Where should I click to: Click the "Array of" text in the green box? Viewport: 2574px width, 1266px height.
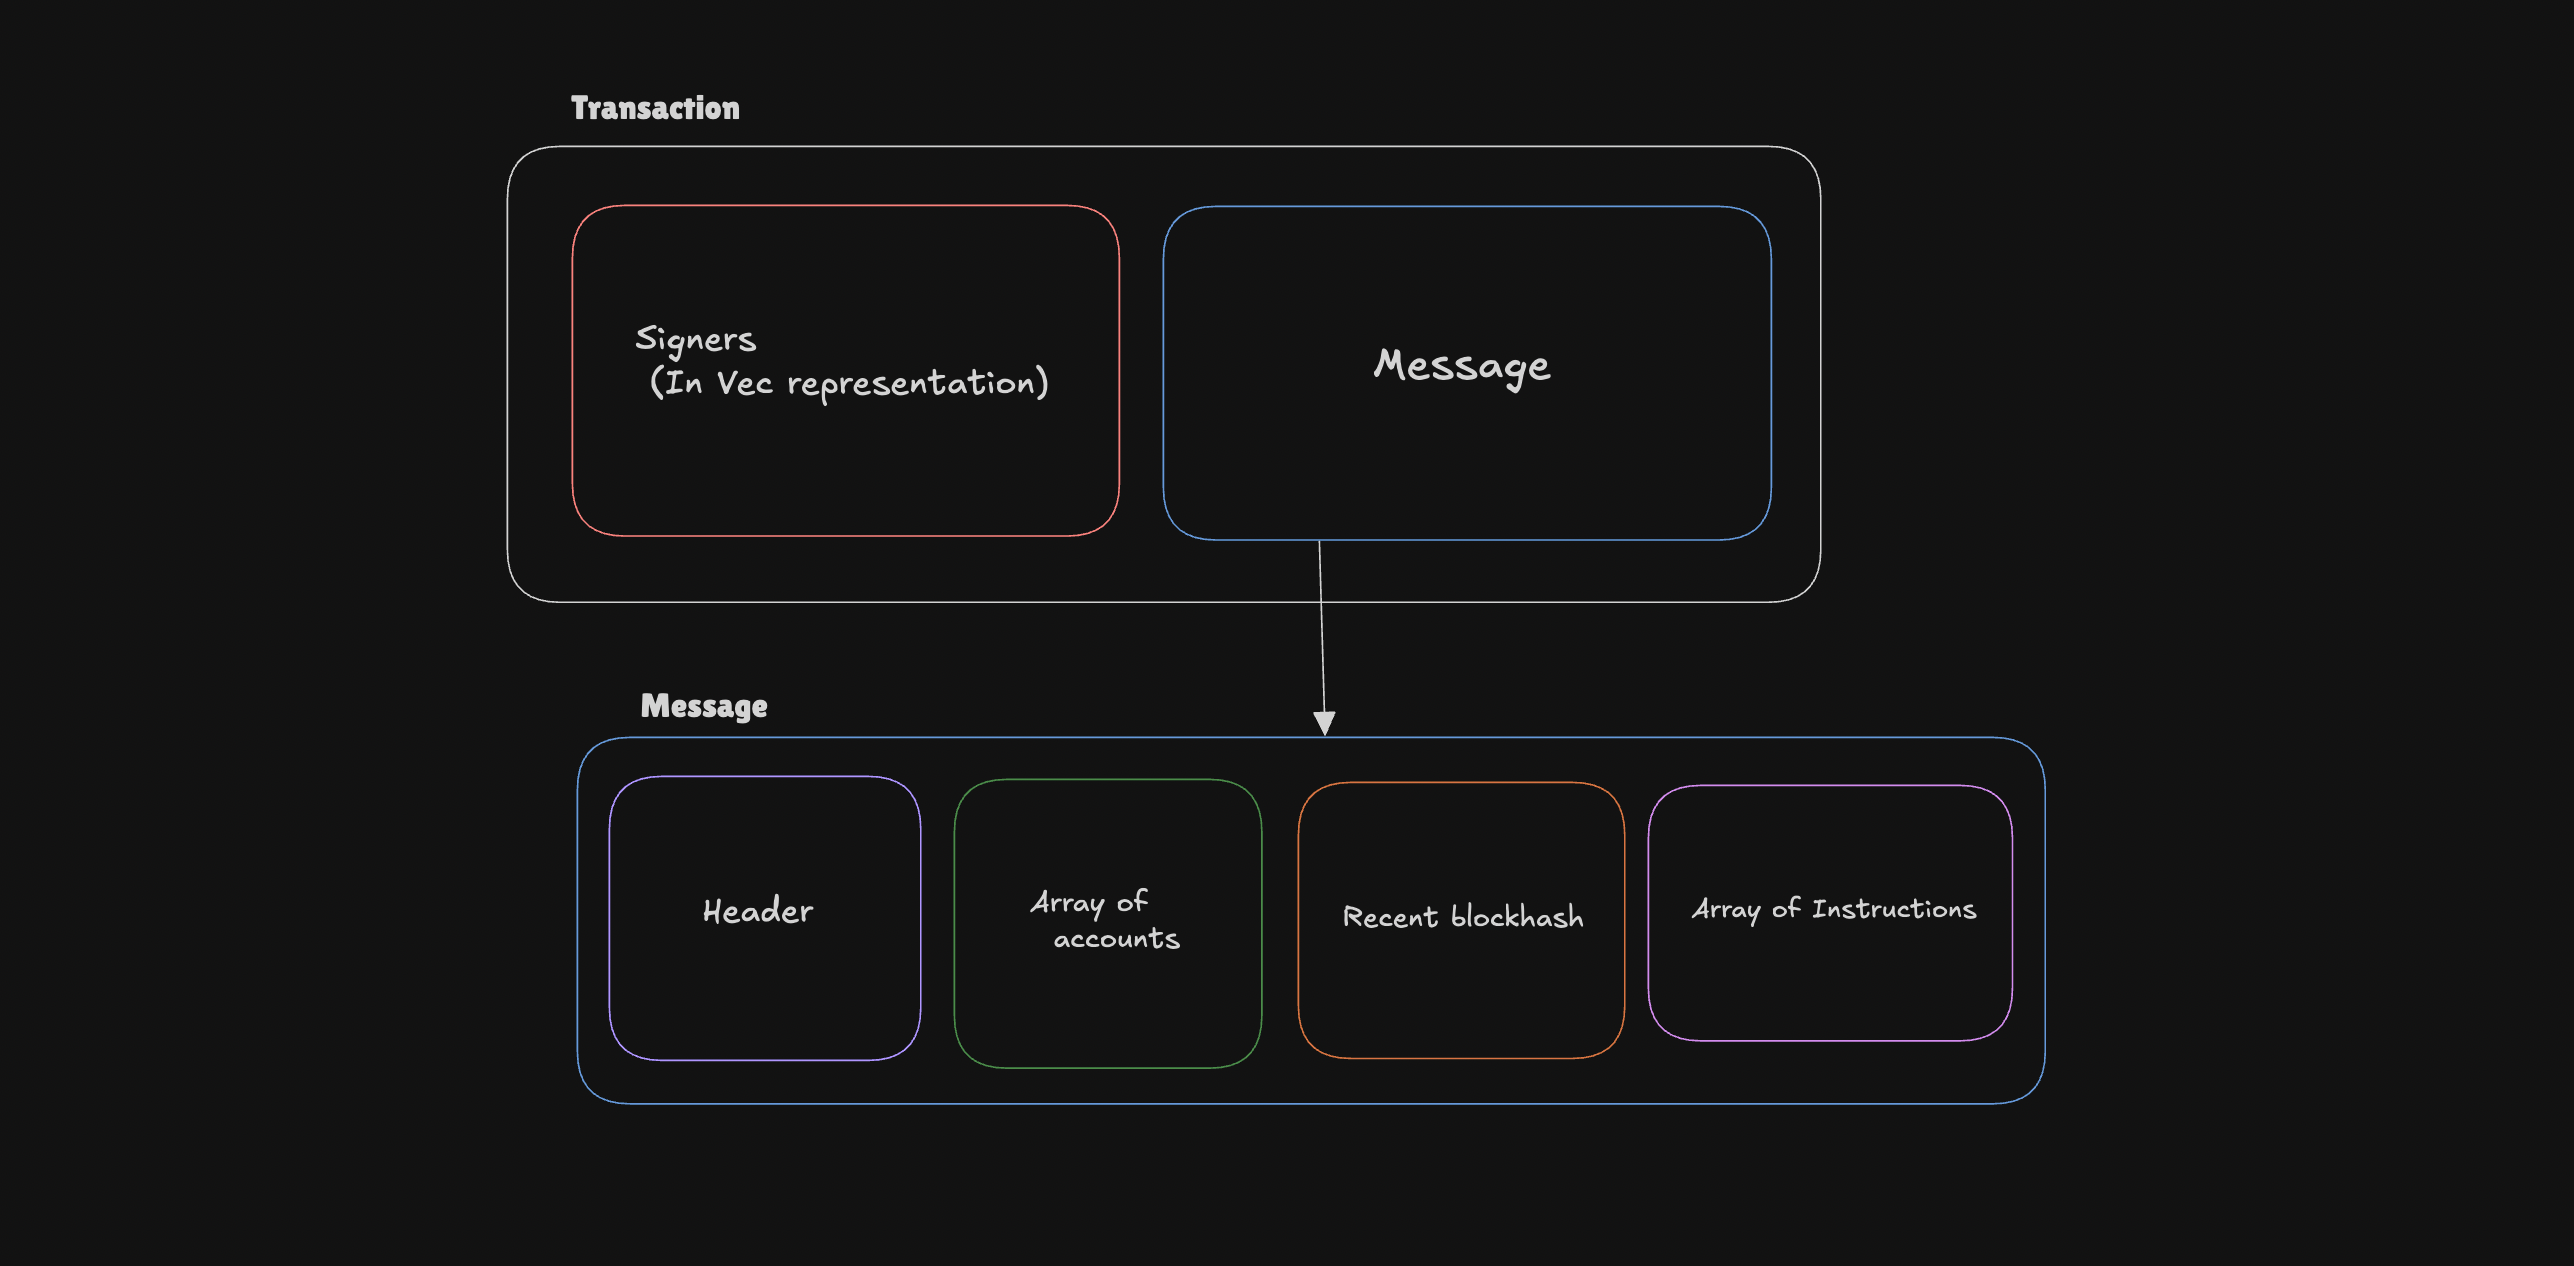pos(1089,903)
